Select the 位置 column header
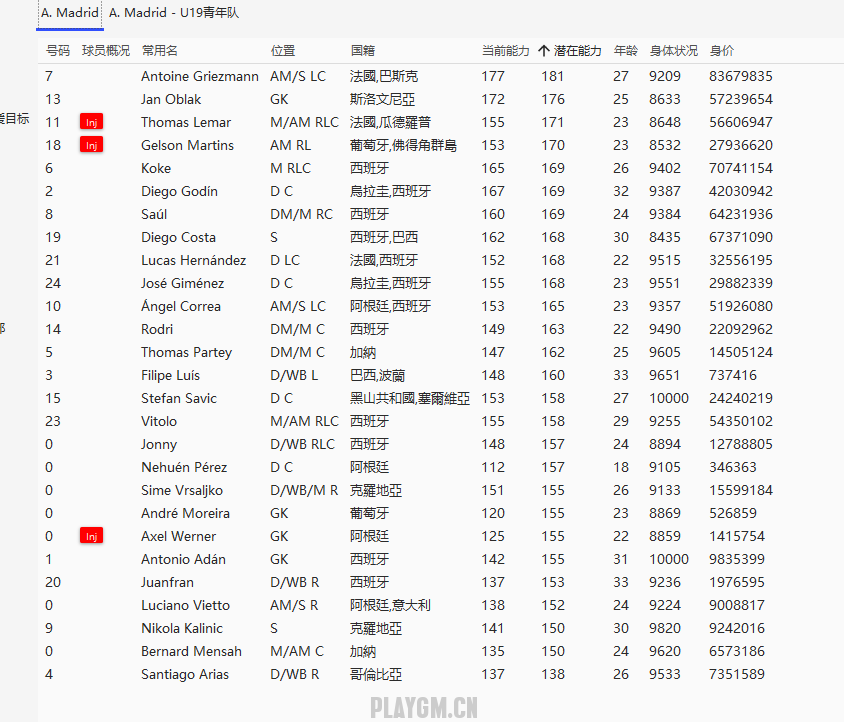 click(x=283, y=50)
